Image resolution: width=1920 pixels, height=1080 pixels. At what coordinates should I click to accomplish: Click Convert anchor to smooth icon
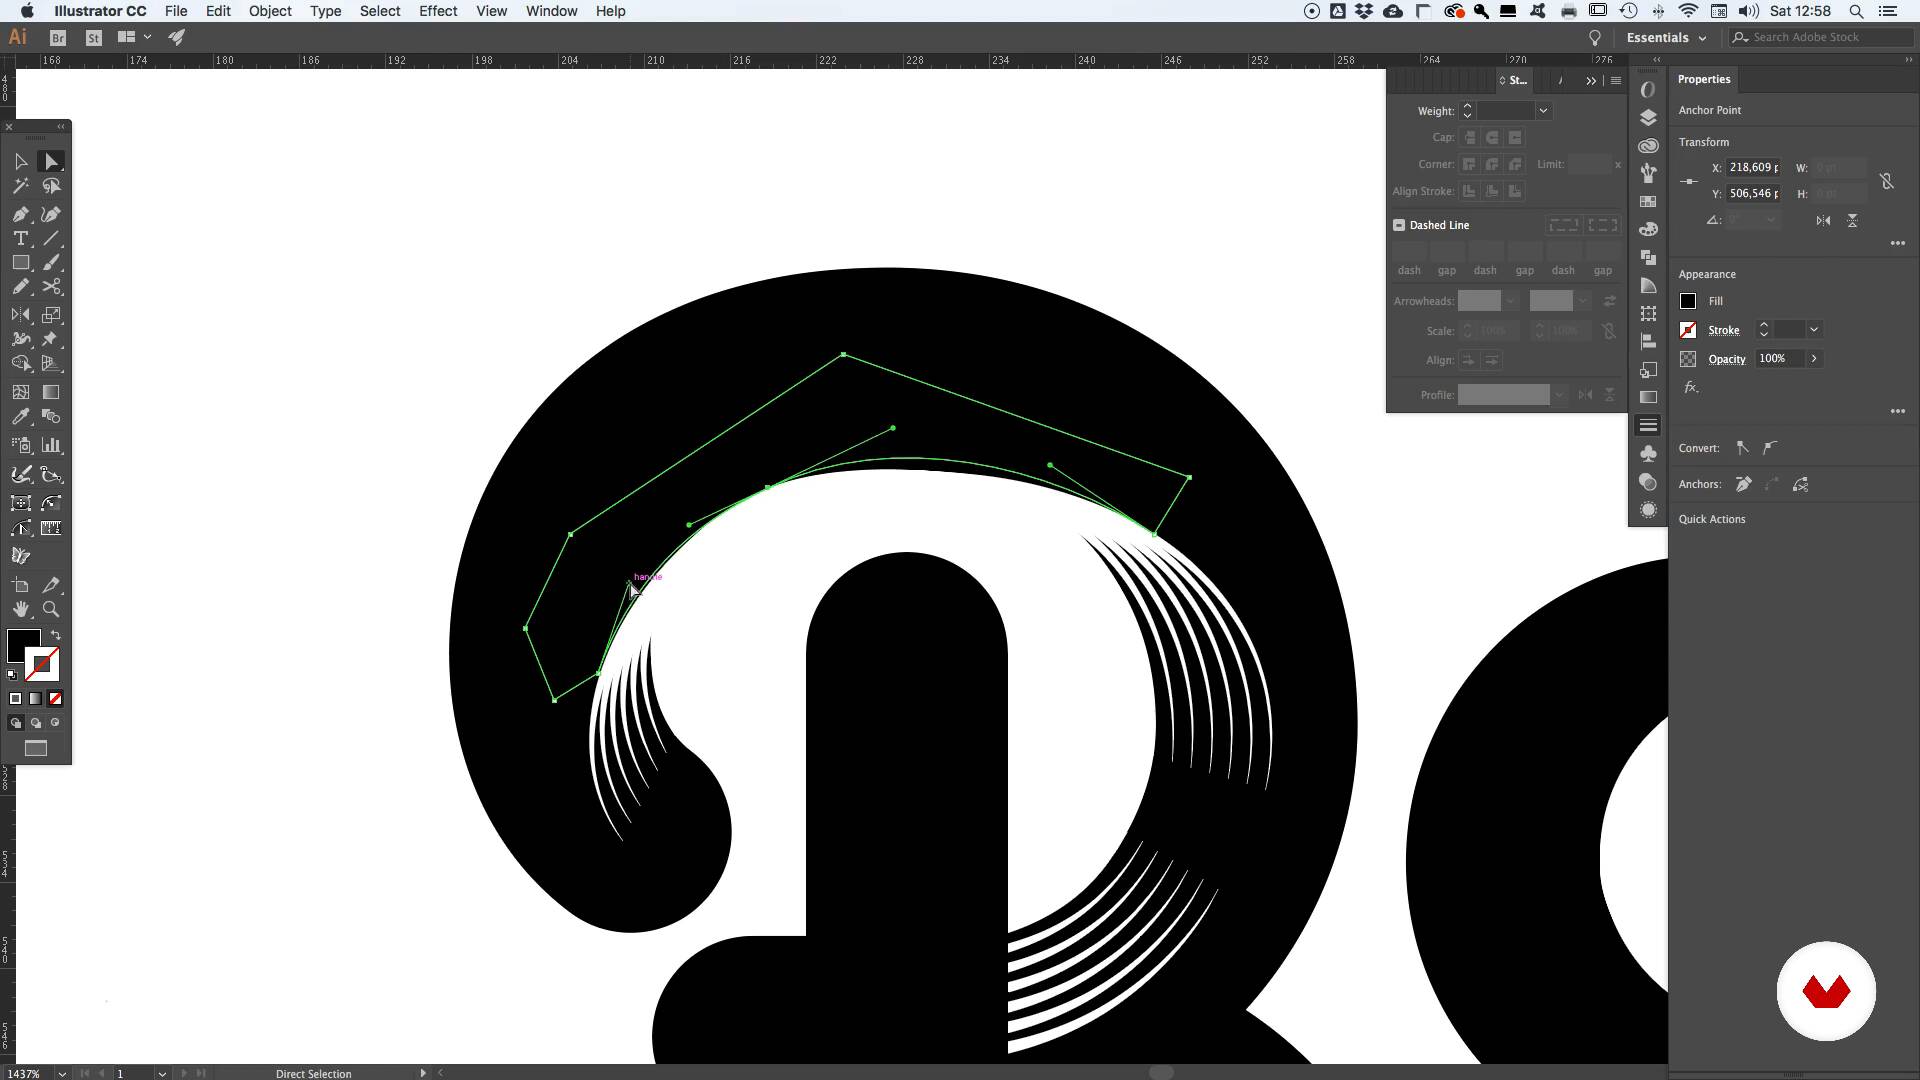coord(1770,448)
